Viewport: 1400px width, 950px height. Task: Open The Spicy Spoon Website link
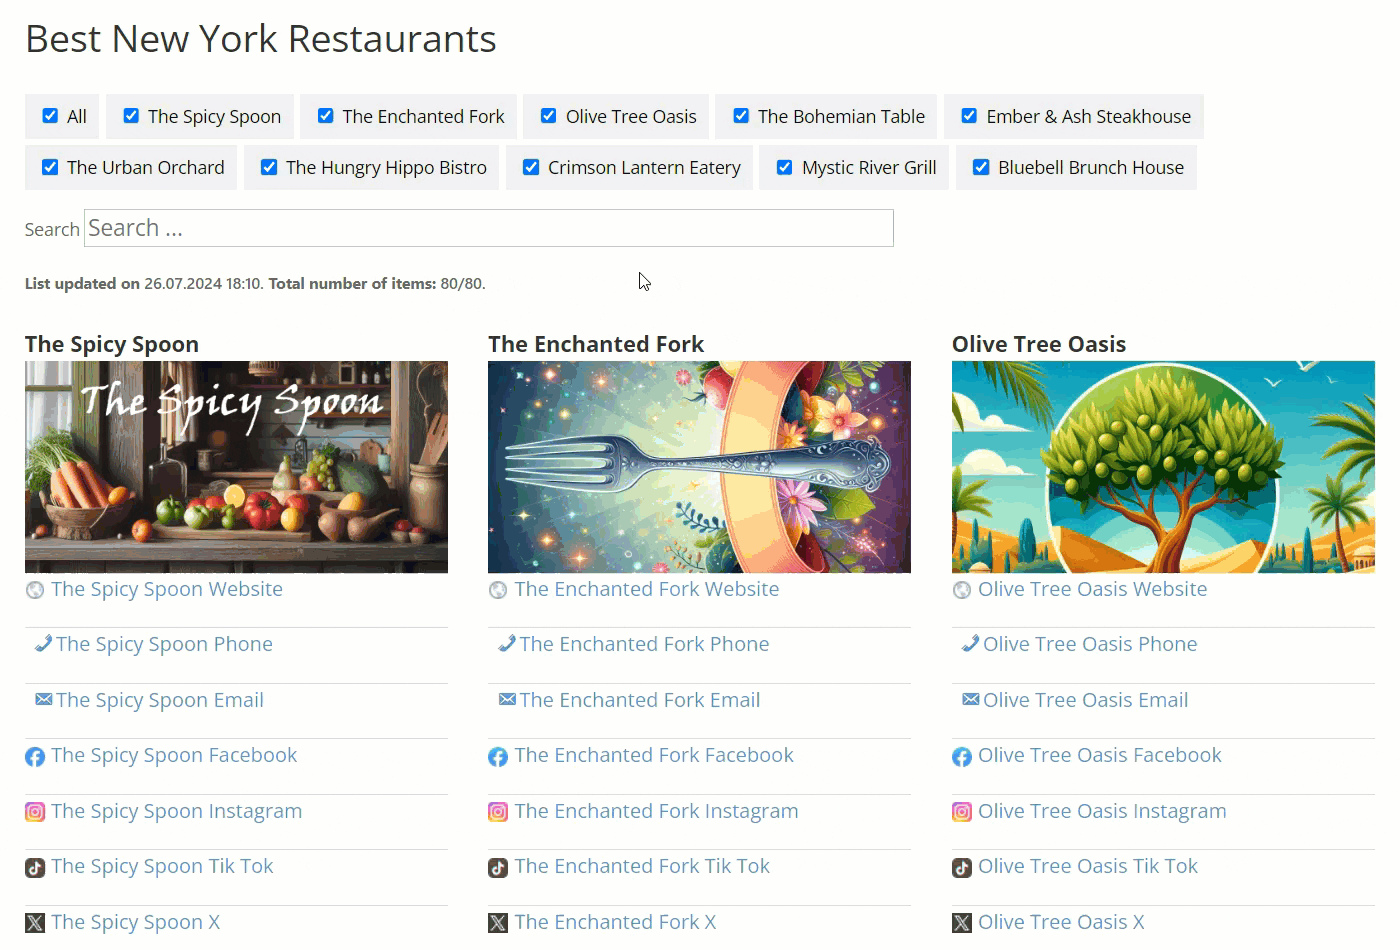click(167, 589)
